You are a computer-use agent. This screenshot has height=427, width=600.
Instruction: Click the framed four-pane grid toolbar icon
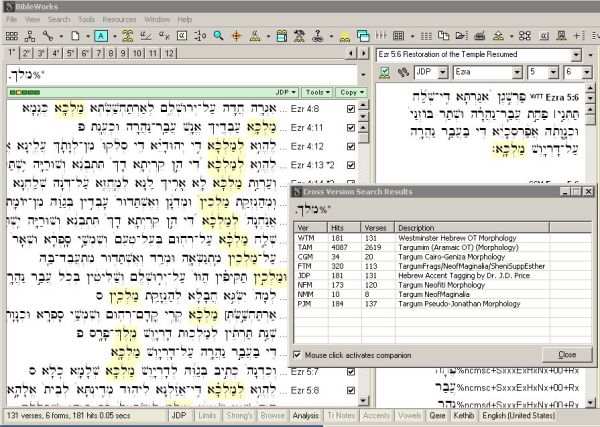[x=398, y=36]
